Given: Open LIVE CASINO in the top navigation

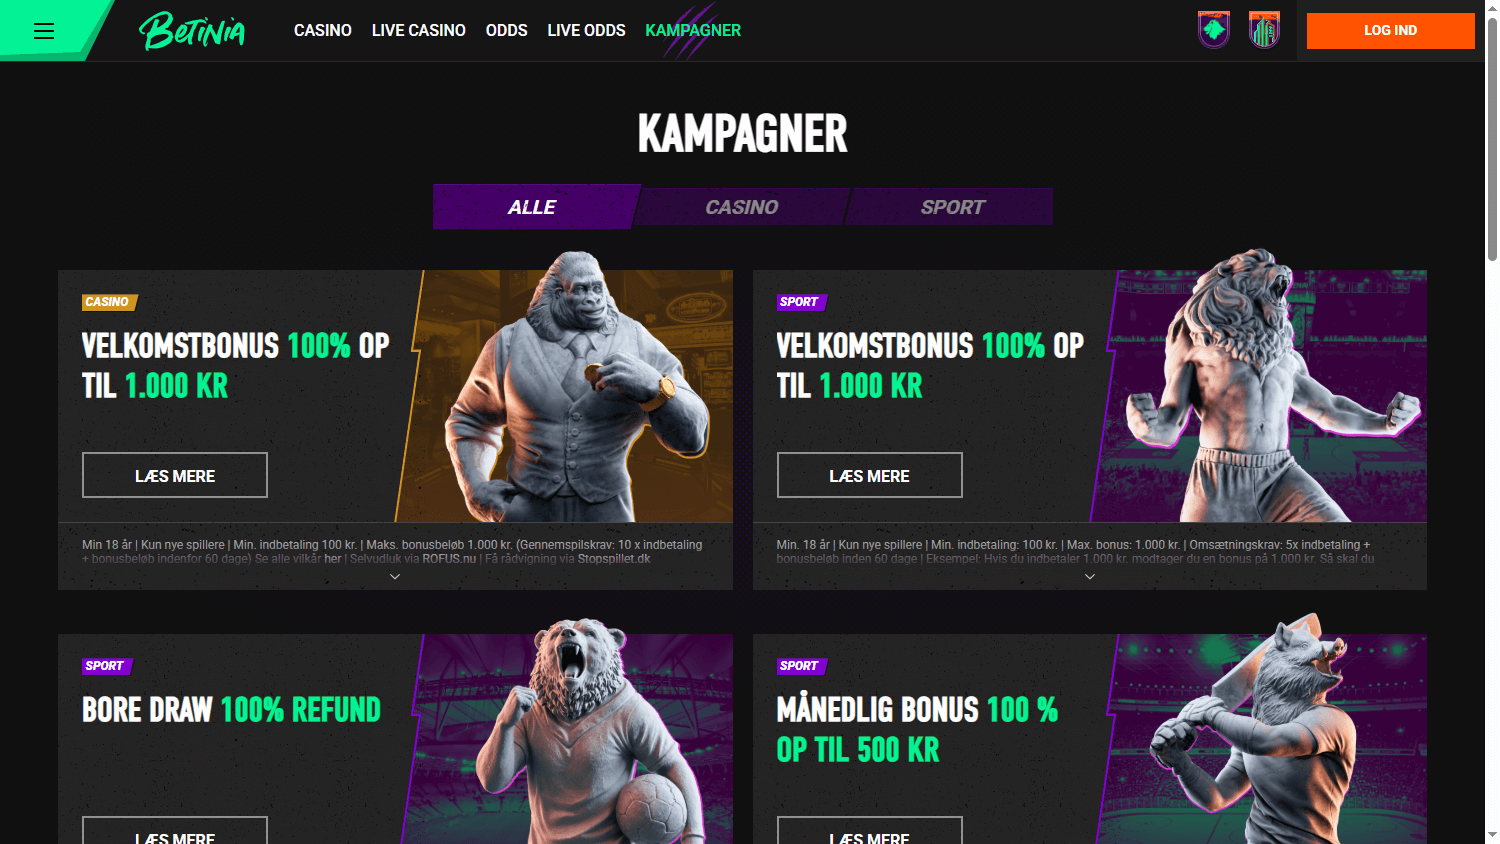Looking at the screenshot, I should click(419, 31).
